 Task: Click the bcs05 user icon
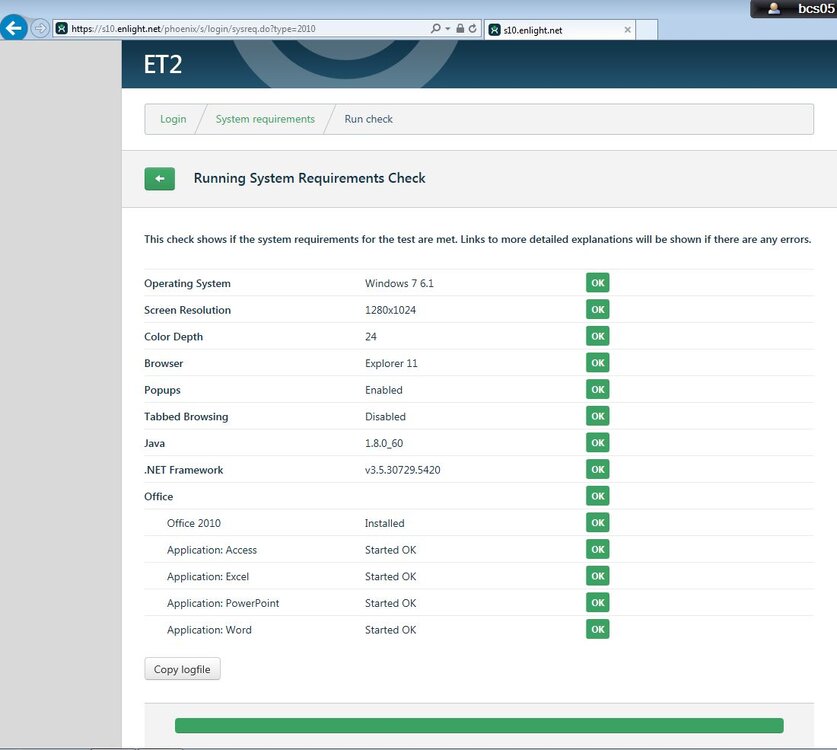(x=773, y=9)
